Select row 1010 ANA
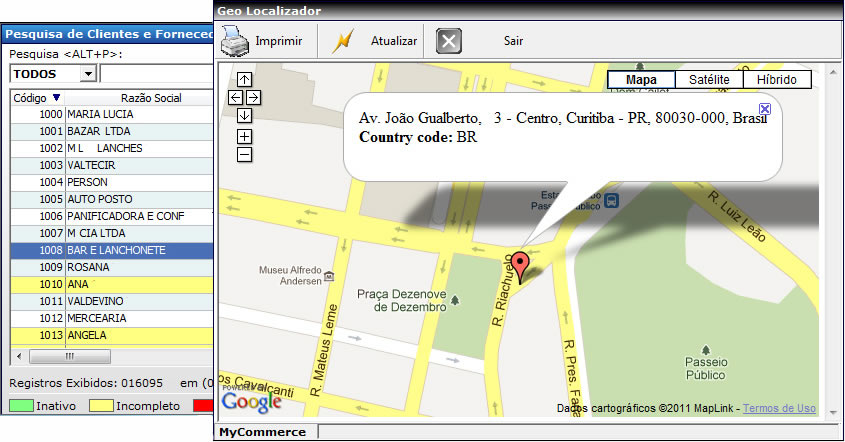 pos(112,284)
